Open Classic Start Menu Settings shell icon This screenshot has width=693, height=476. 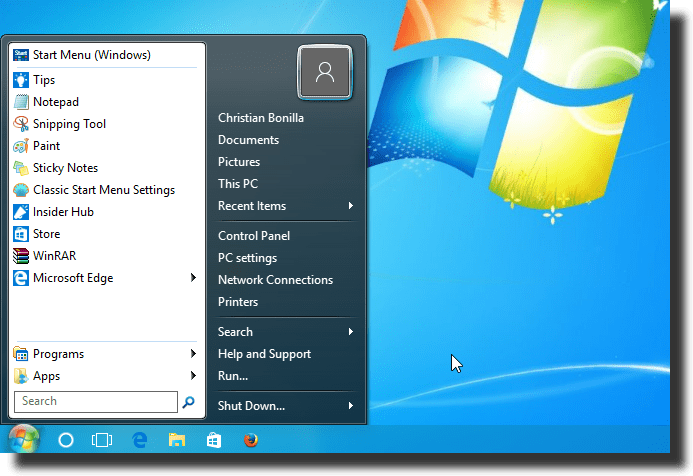point(21,190)
